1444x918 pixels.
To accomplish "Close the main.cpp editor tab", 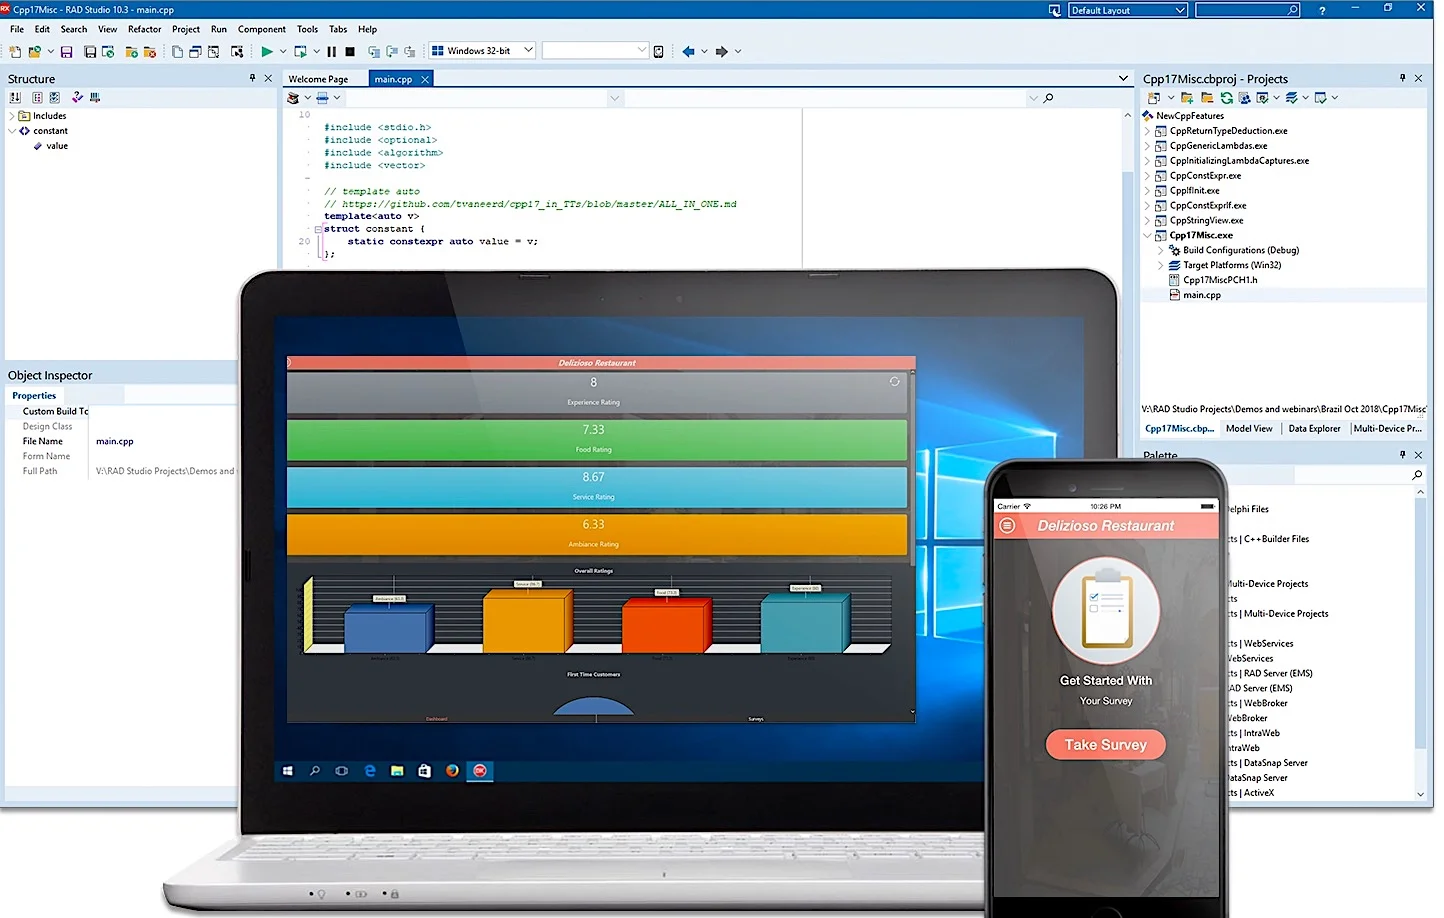I will [x=425, y=79].
